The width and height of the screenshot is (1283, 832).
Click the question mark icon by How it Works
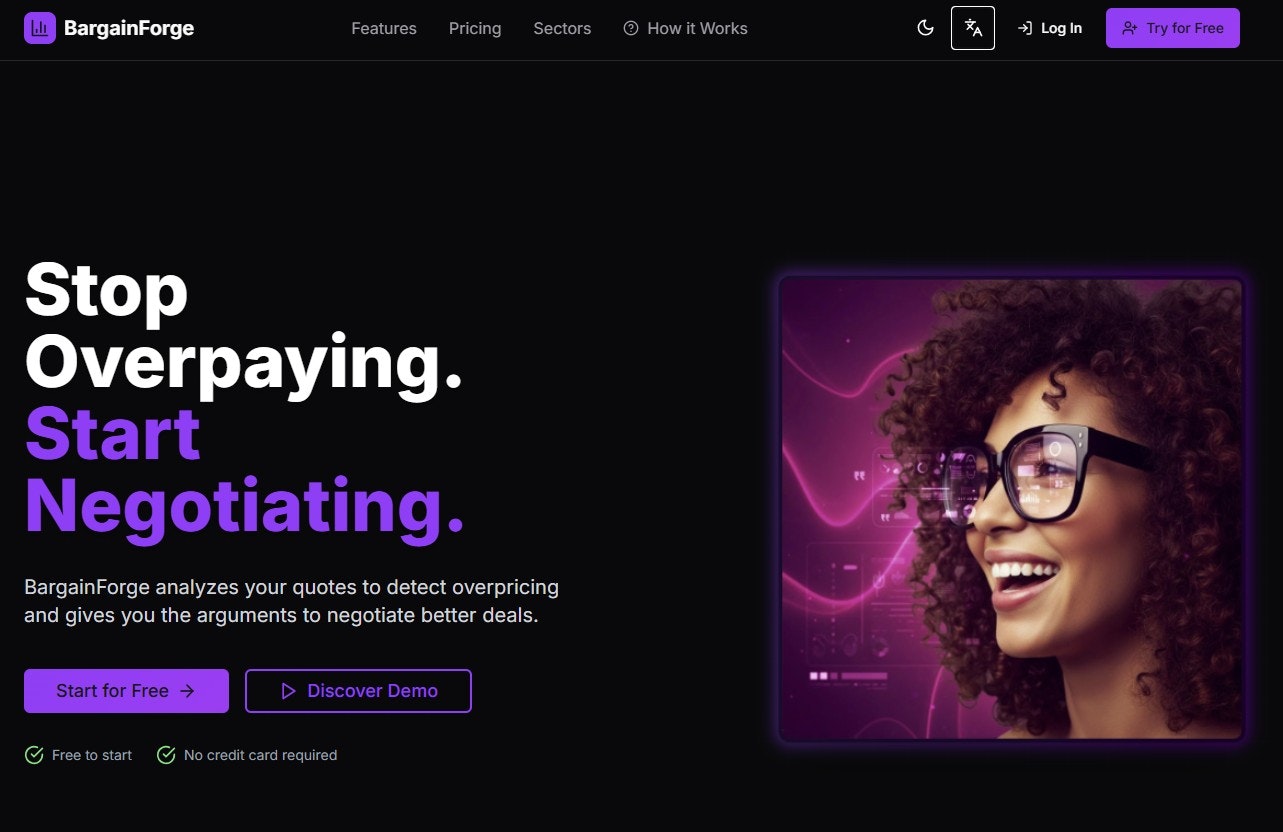631,28
